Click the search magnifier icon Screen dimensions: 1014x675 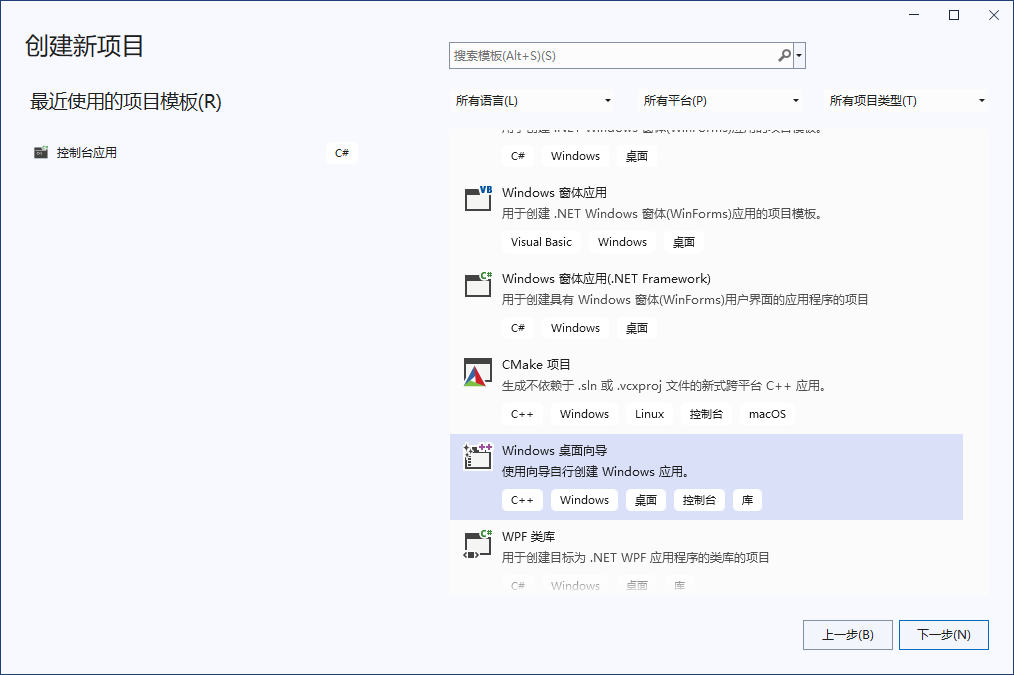(784, 56)
